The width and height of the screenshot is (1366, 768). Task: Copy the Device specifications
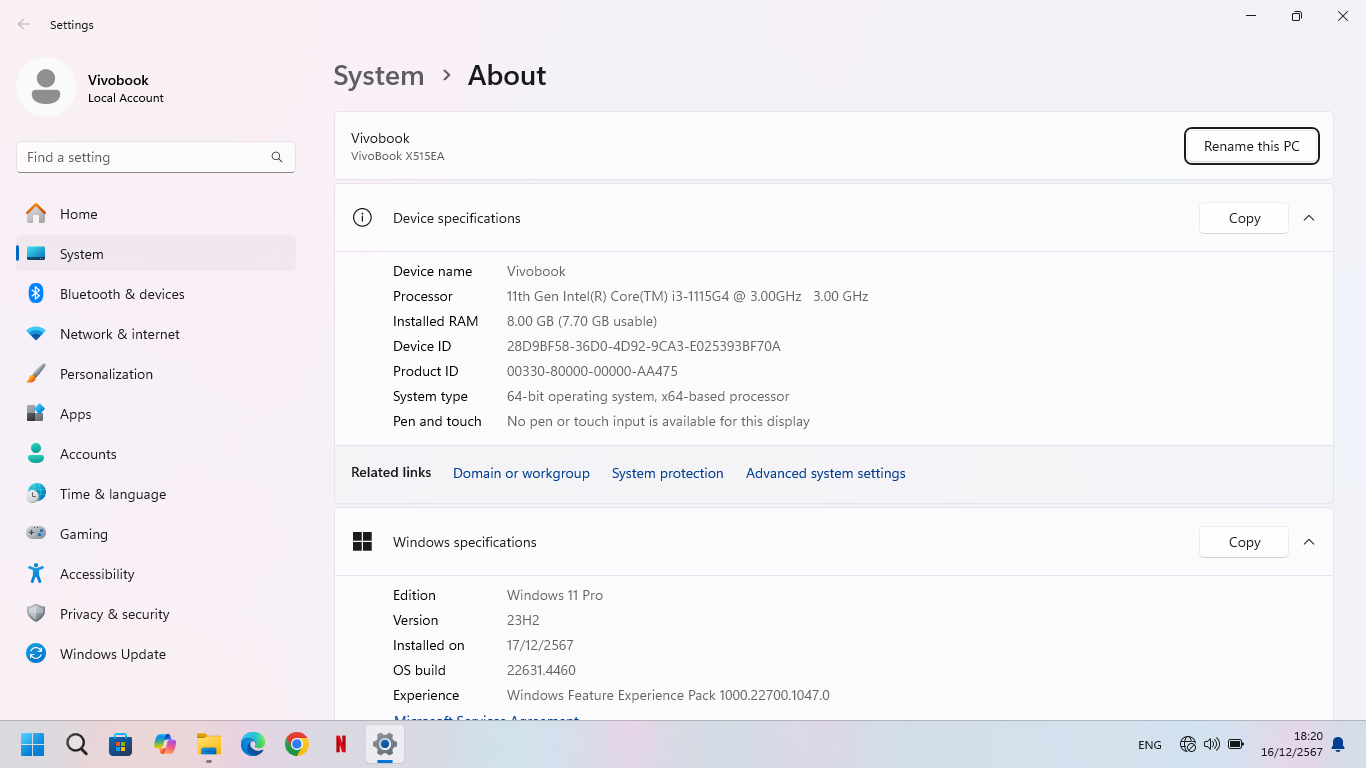coord(1244,218)
